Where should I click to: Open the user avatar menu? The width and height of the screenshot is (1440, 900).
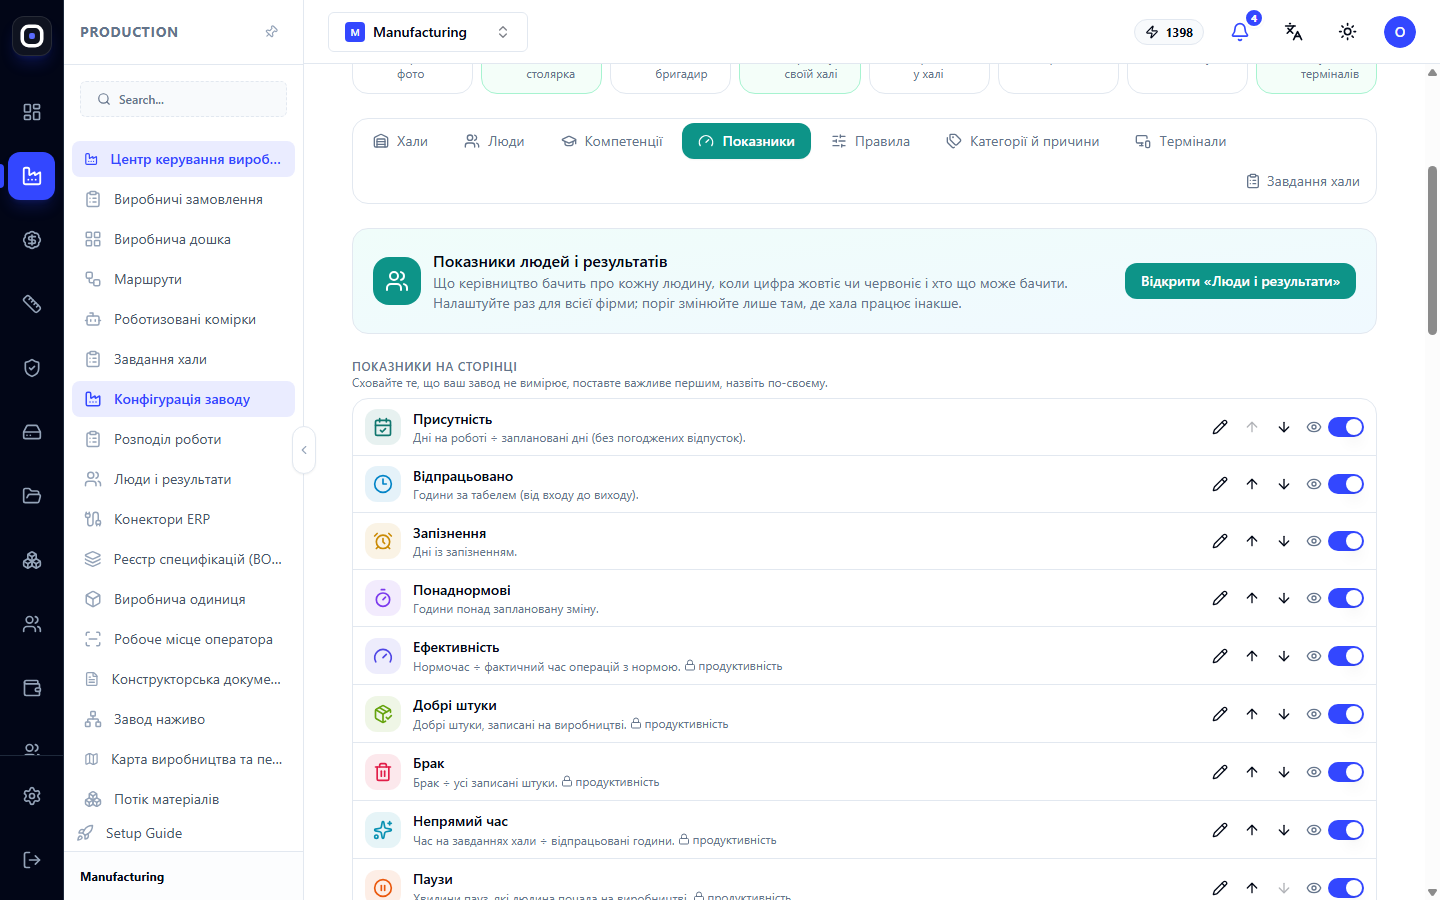[x=1400, y=32]
